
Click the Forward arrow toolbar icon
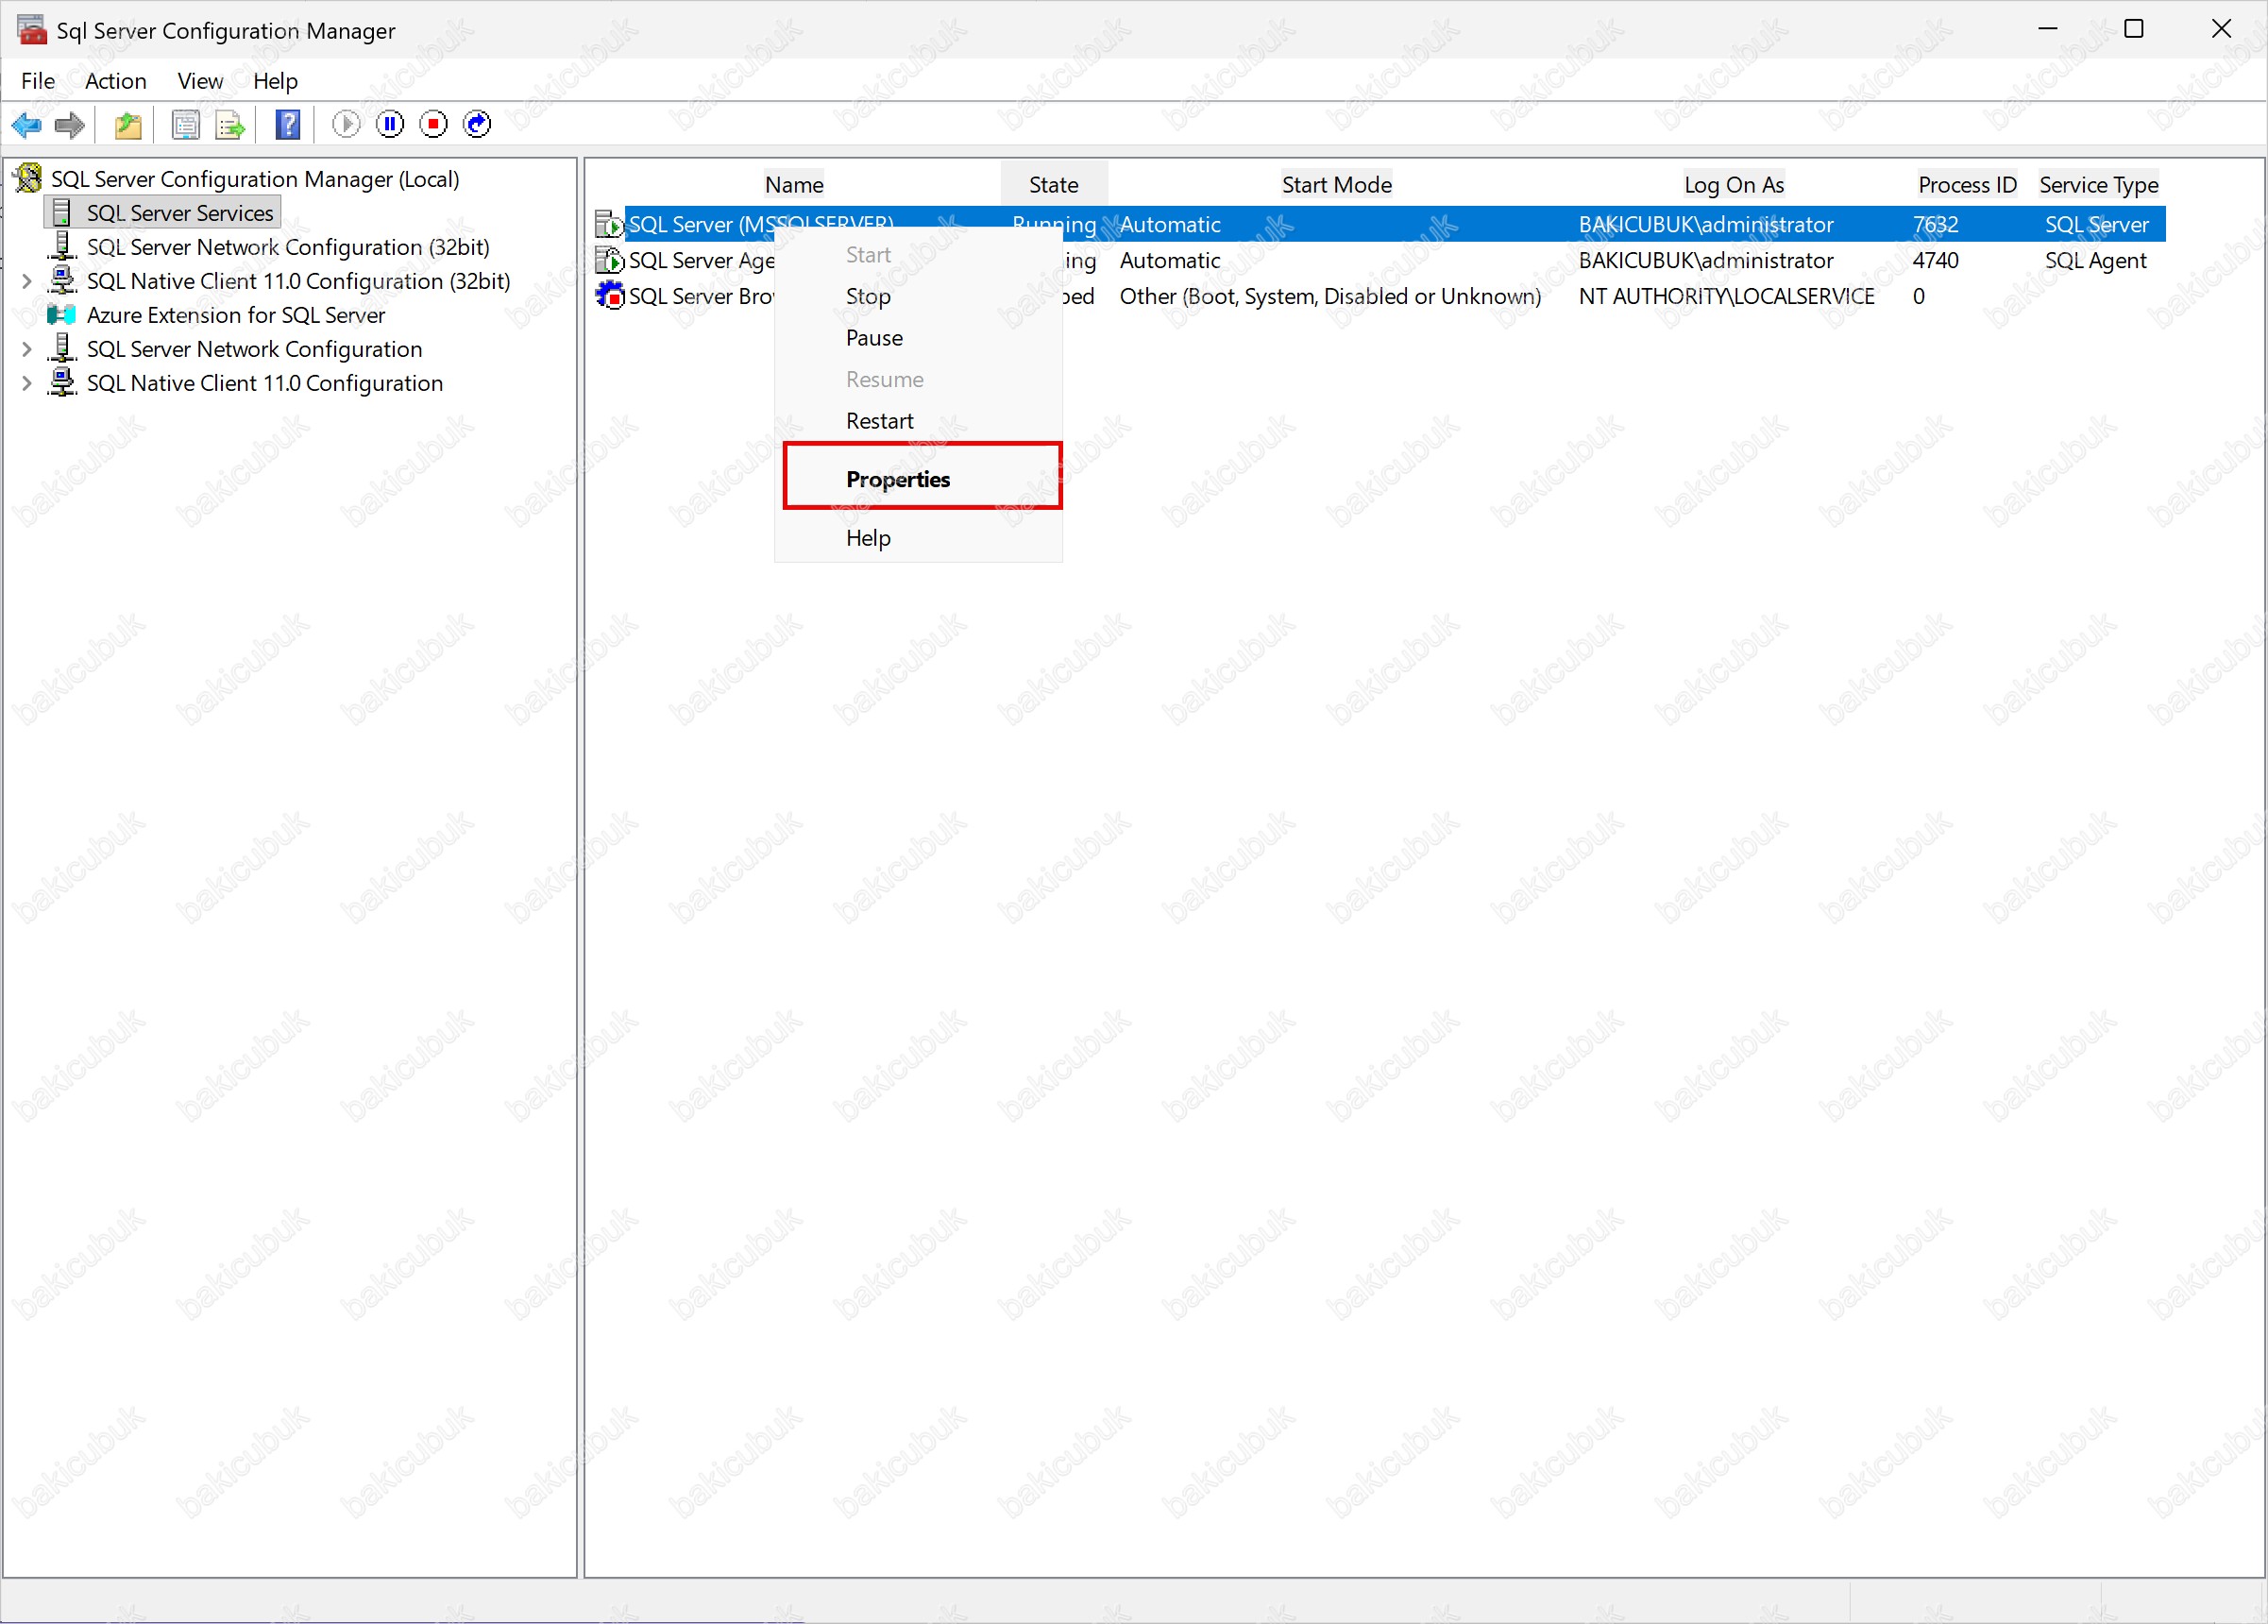(69, 125)
